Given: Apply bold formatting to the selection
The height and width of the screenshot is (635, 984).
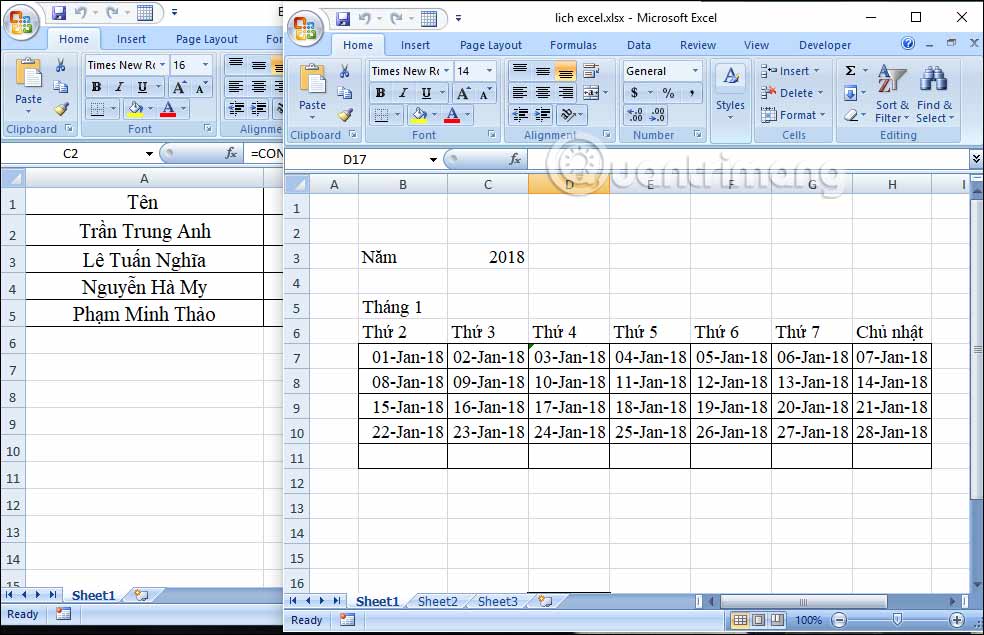Looking at the screenshot, I should tap(380, 92).
